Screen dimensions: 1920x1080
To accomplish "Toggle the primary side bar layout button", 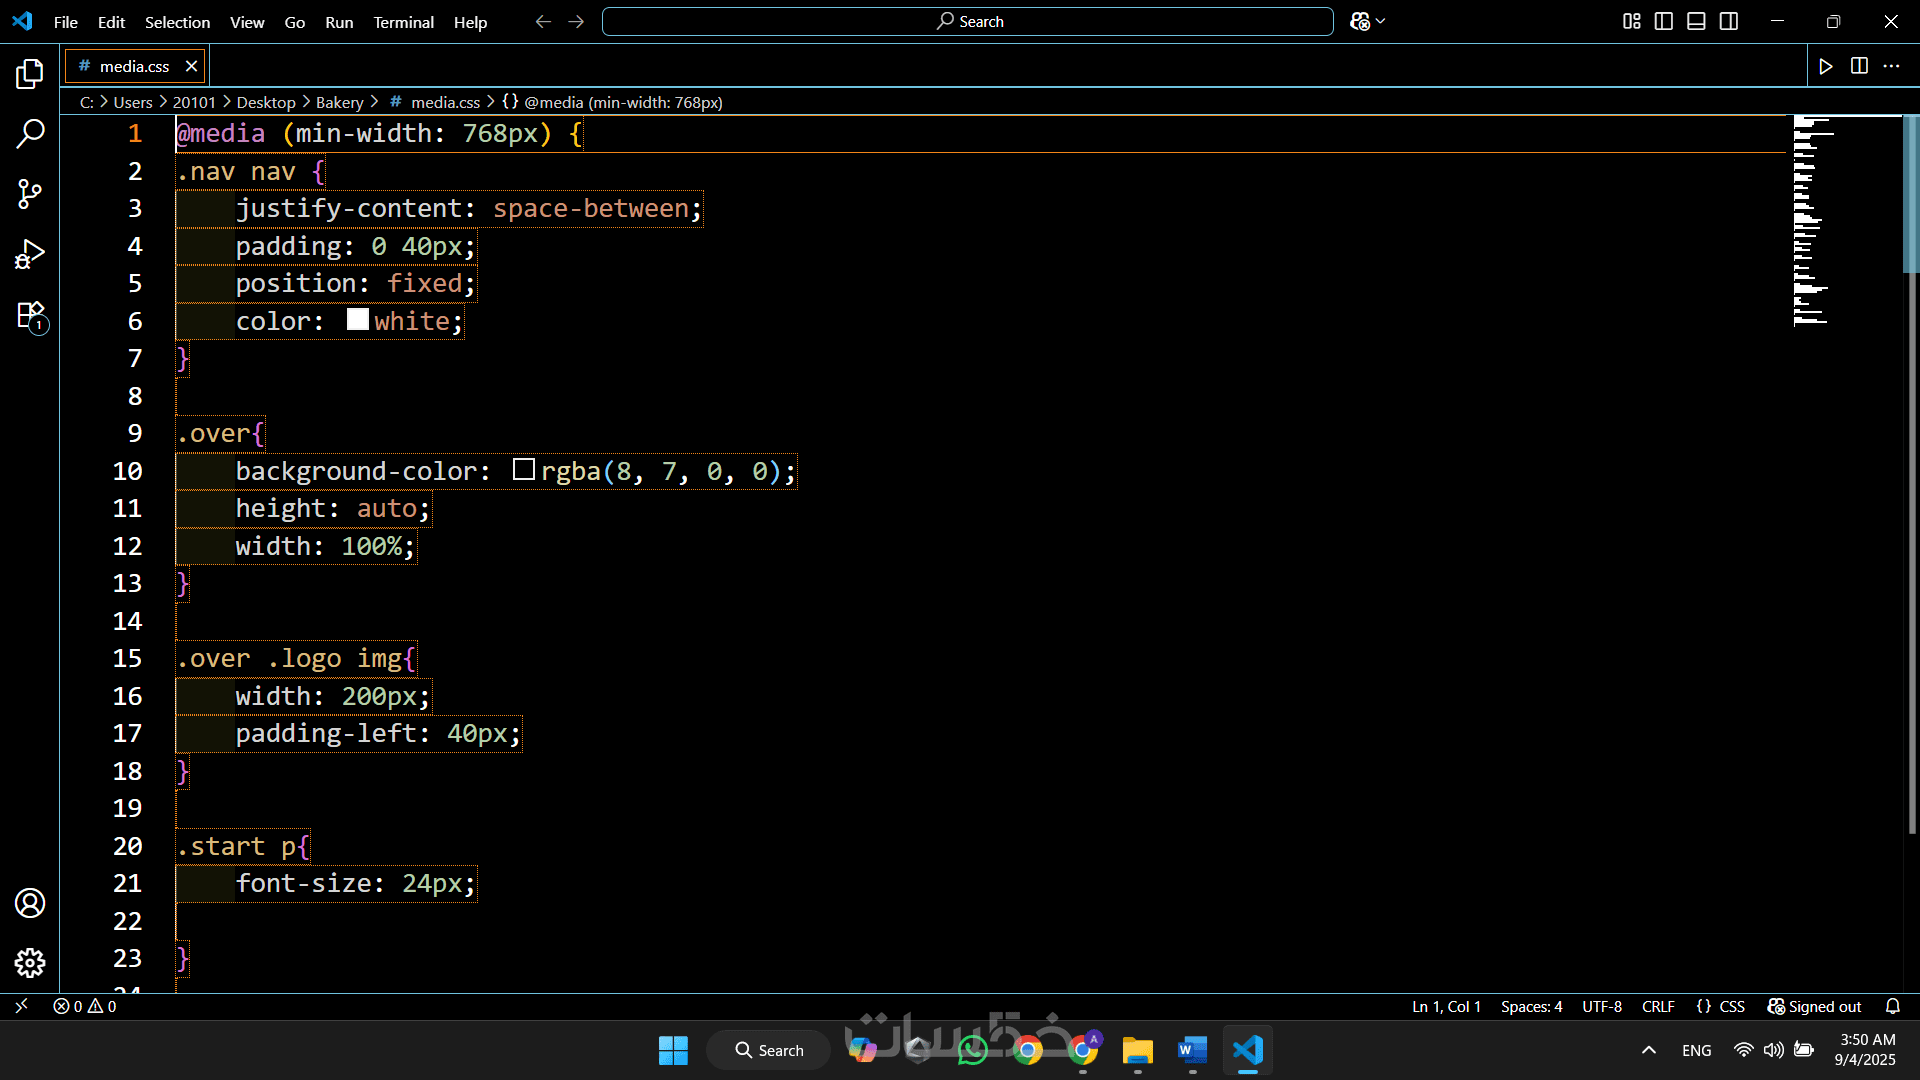I will 1664,21.
